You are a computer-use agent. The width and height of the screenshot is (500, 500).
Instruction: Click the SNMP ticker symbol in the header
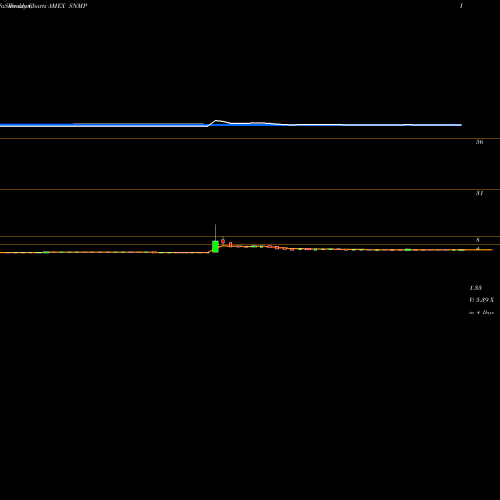pyautogui.click(x=78, y=6)
